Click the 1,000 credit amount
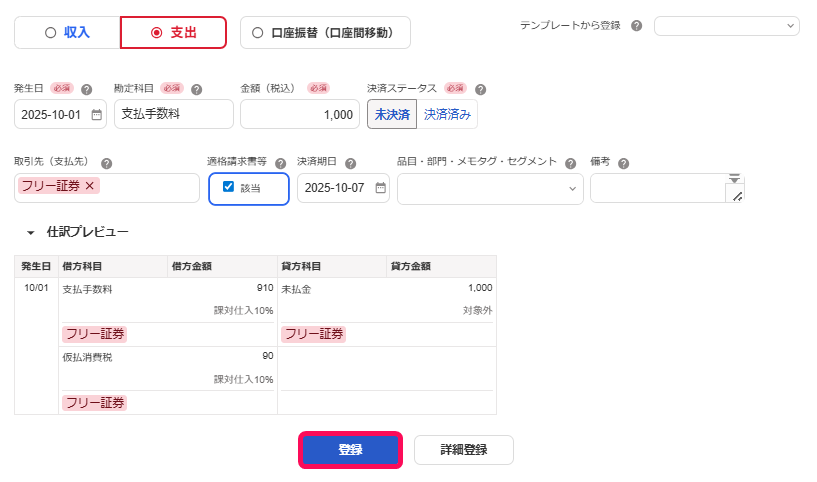 (480, 288)
